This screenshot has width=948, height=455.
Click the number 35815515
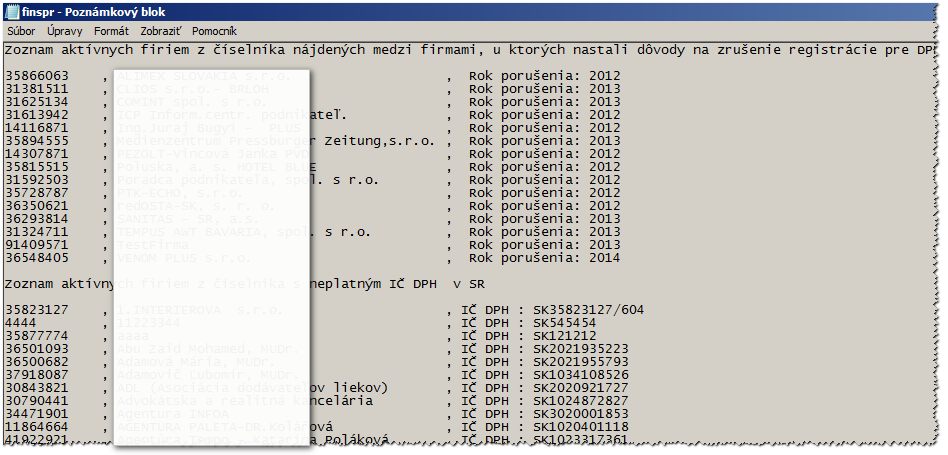pyautogui.click(x=37, y=167)
